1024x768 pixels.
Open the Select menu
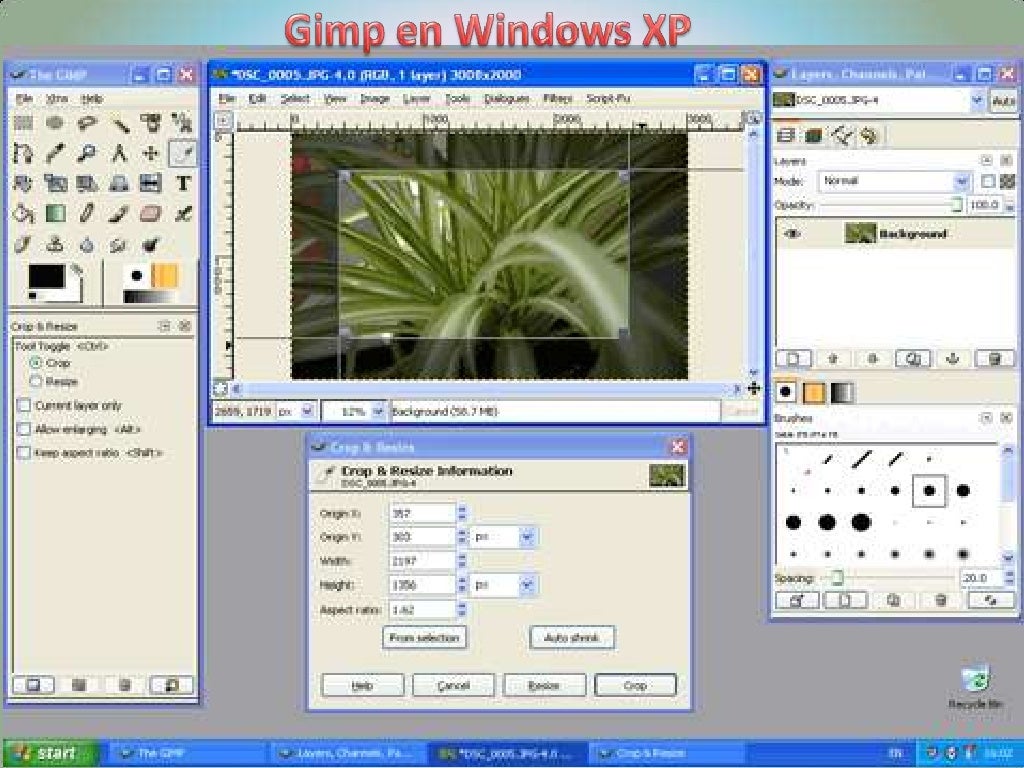tap(295, 99)
